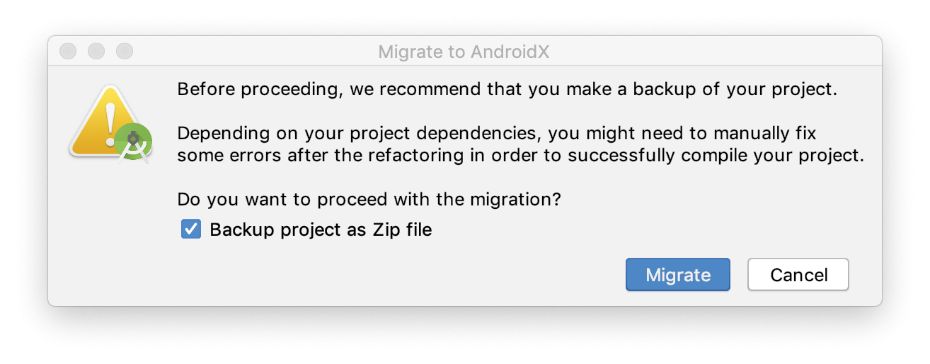Click the word AndroidX in the dialog title
930x364 pixels.
click(x=510, y=52)
